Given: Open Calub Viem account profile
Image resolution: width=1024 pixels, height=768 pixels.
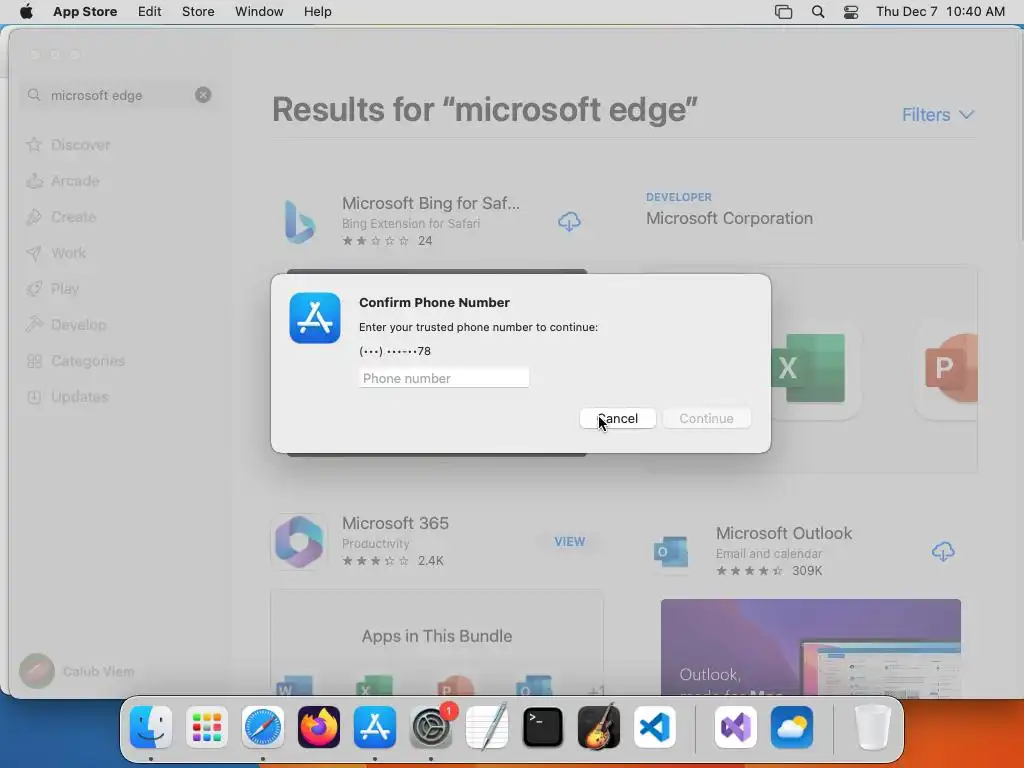Looking at the screenshot, I should pos(77,671).
